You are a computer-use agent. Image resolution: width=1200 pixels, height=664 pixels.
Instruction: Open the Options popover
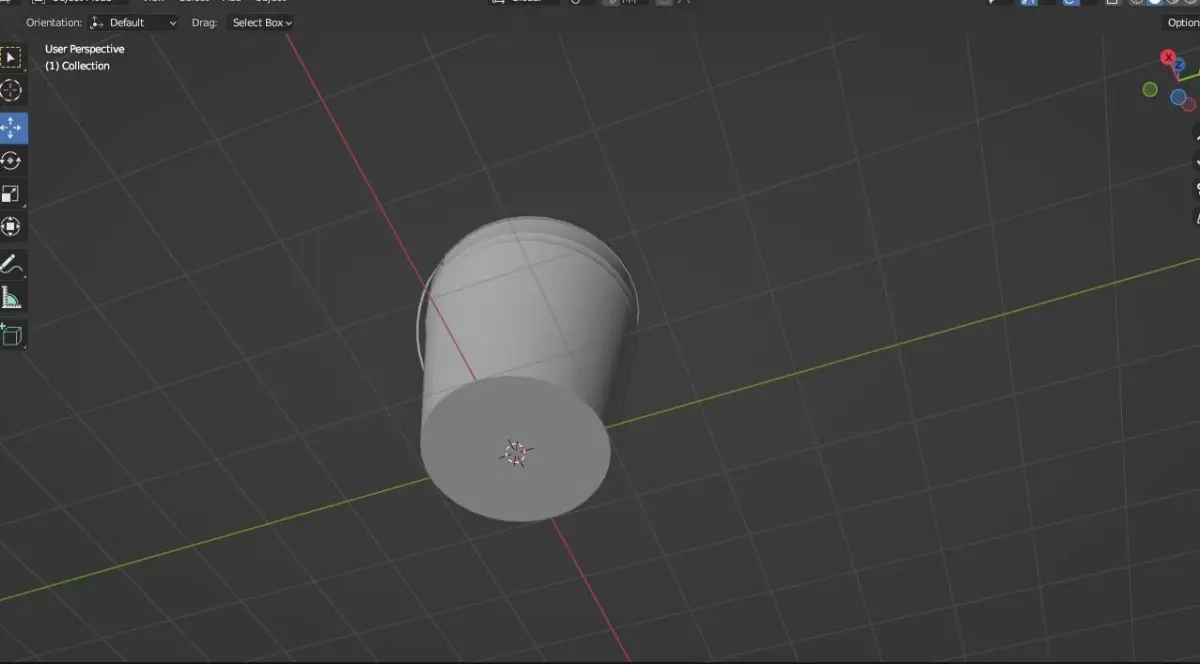(x=1183, y=22)
